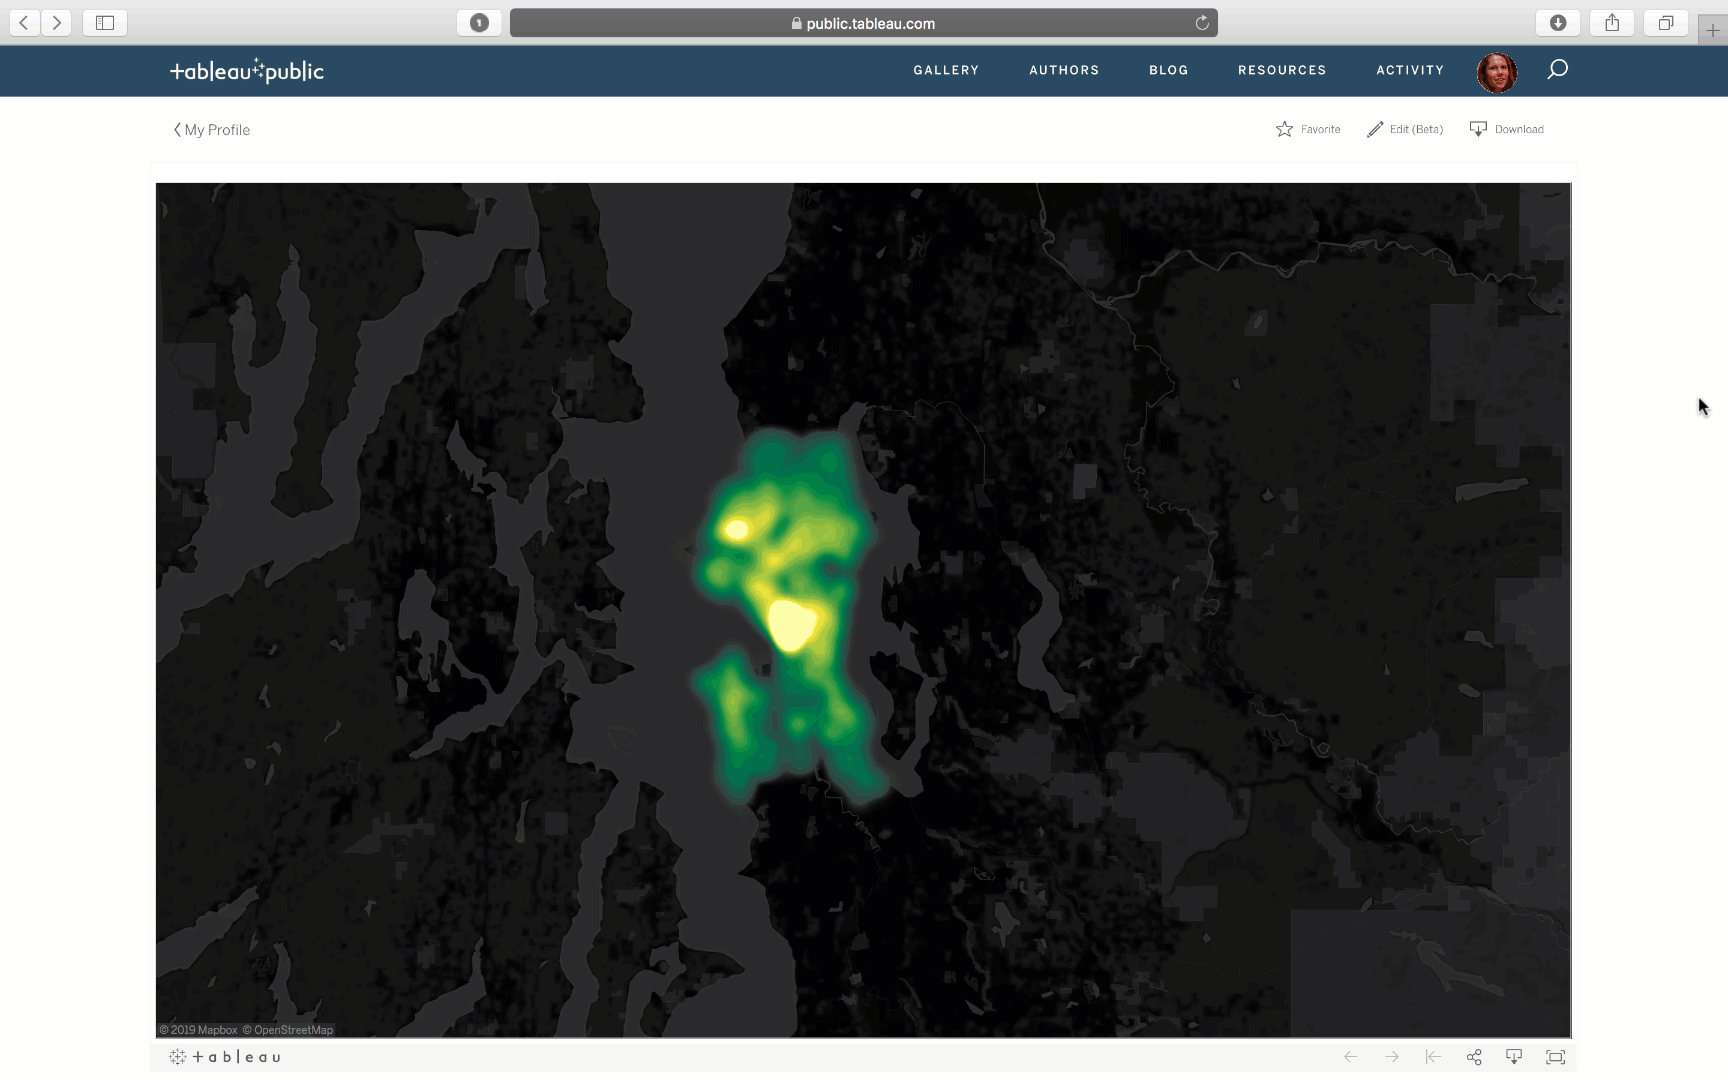
Task: Enter full screen mode icon
Action: tap(1555, 1057)
